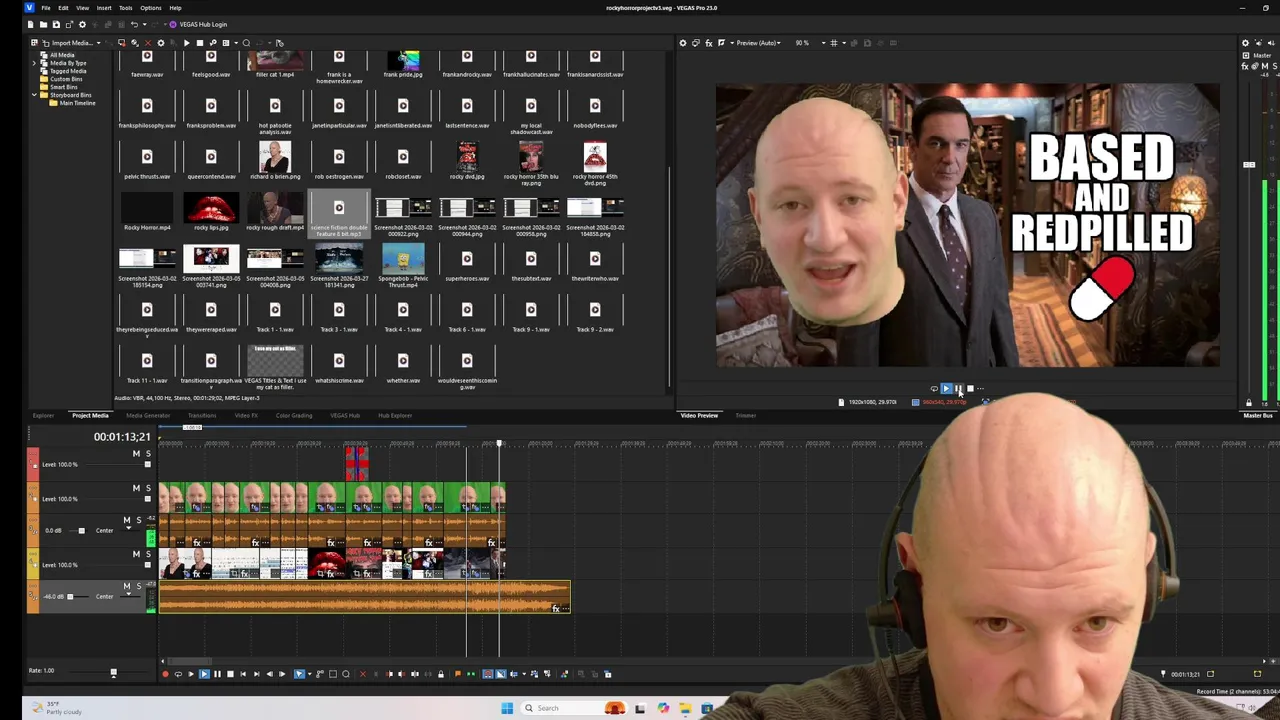The image size is (1280, 720).
Task: Open Video Output FX in preview toolbar
Action: (x=709, y=43)
